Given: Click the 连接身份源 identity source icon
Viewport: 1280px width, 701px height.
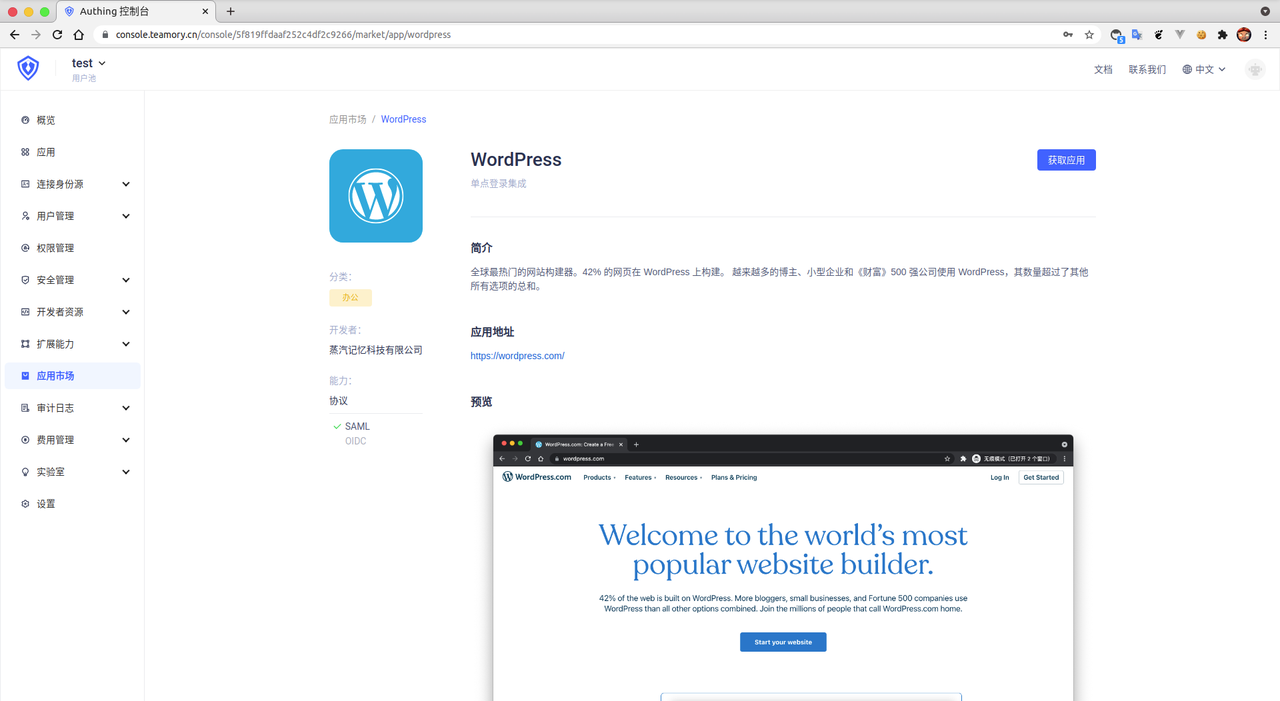Looking at the screenshot, I should [x=26, y=184].
